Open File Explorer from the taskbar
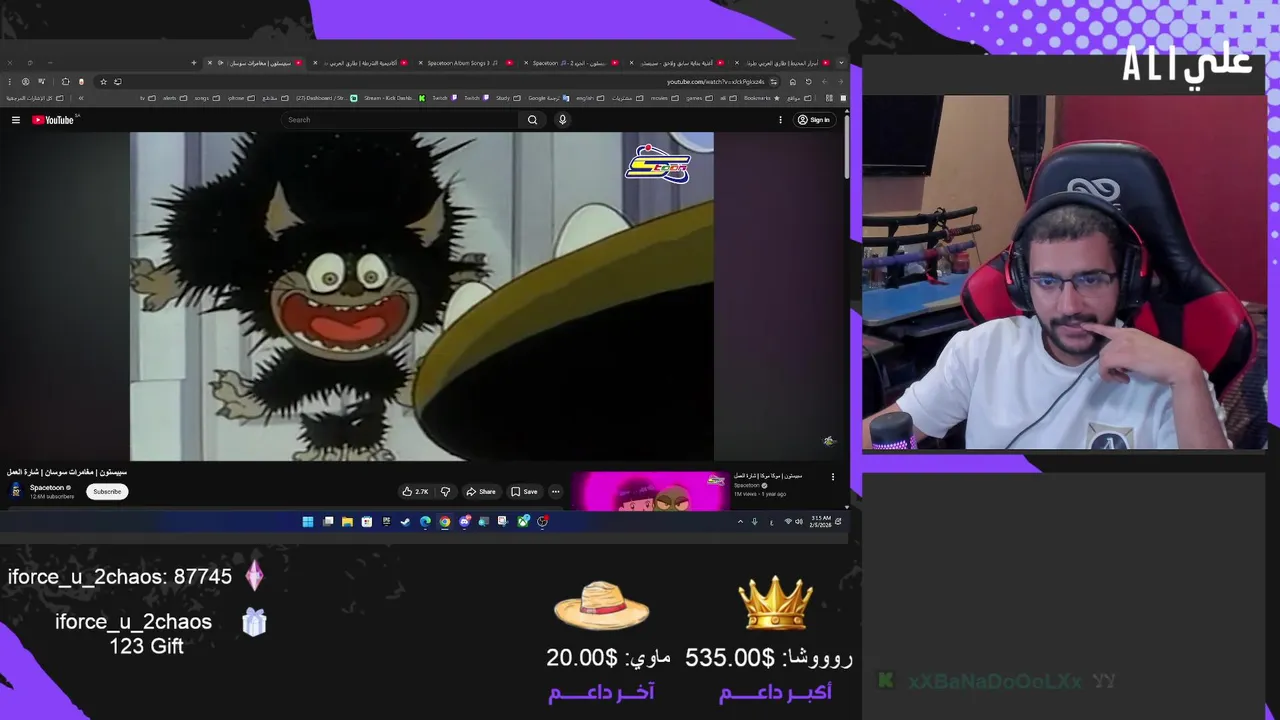The image size is (1280, 720). tap(347, 521)
